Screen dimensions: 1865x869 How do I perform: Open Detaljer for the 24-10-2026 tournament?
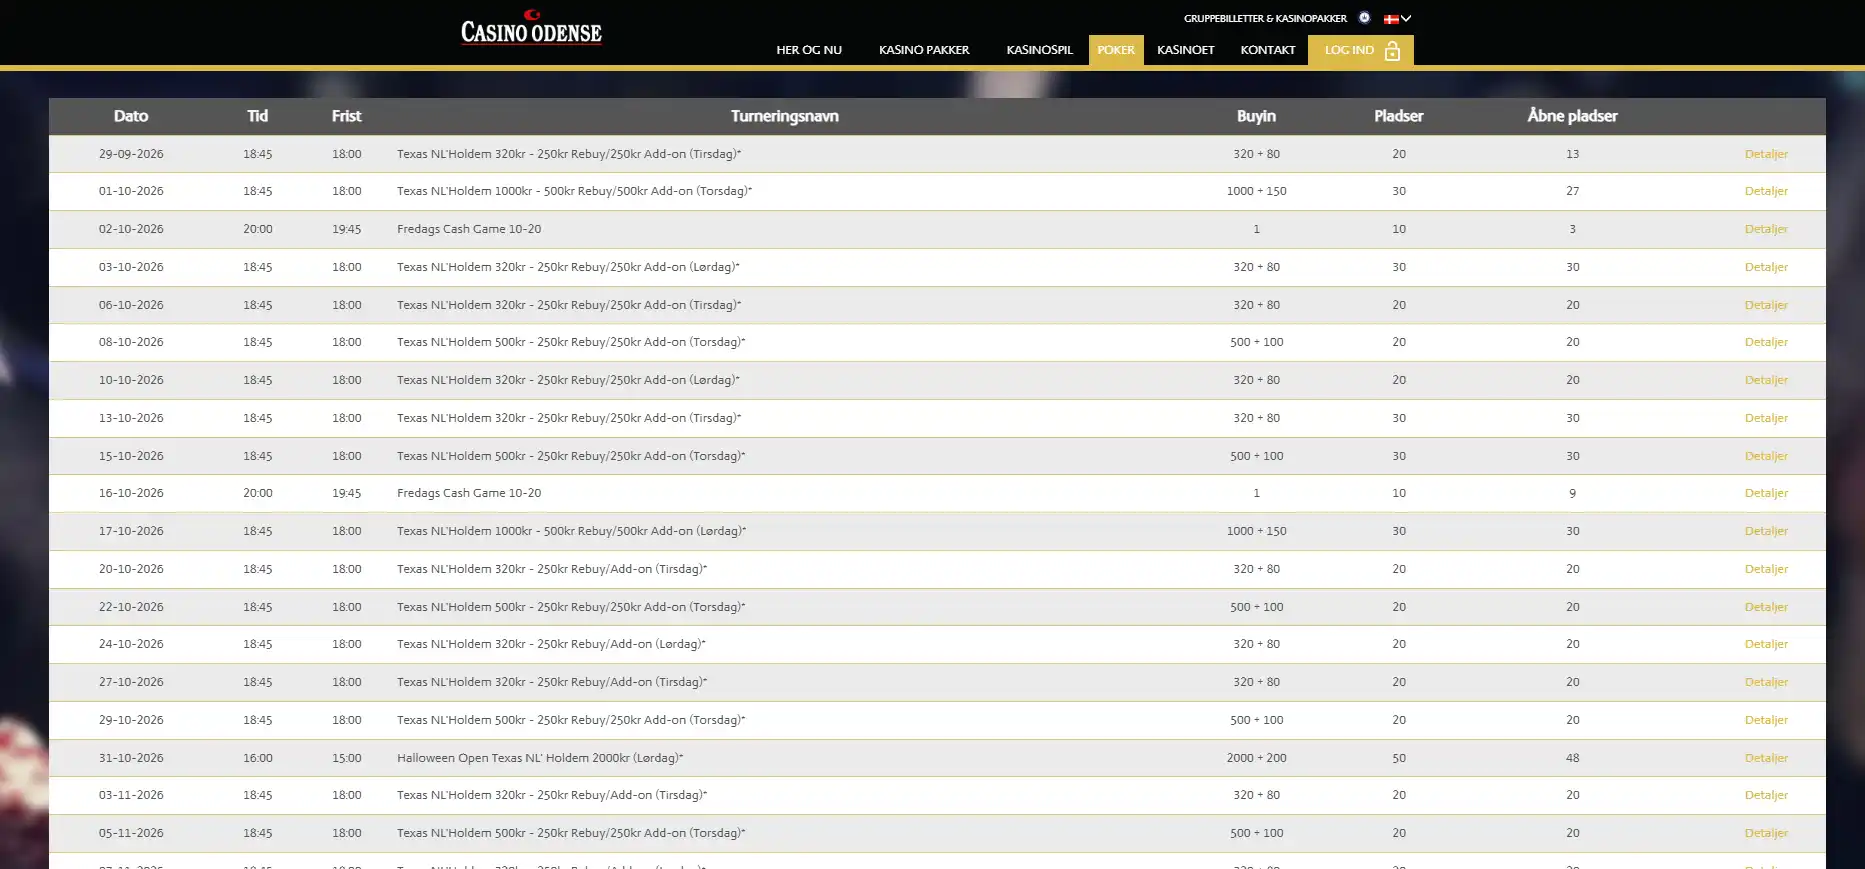tap(1767, 644)
